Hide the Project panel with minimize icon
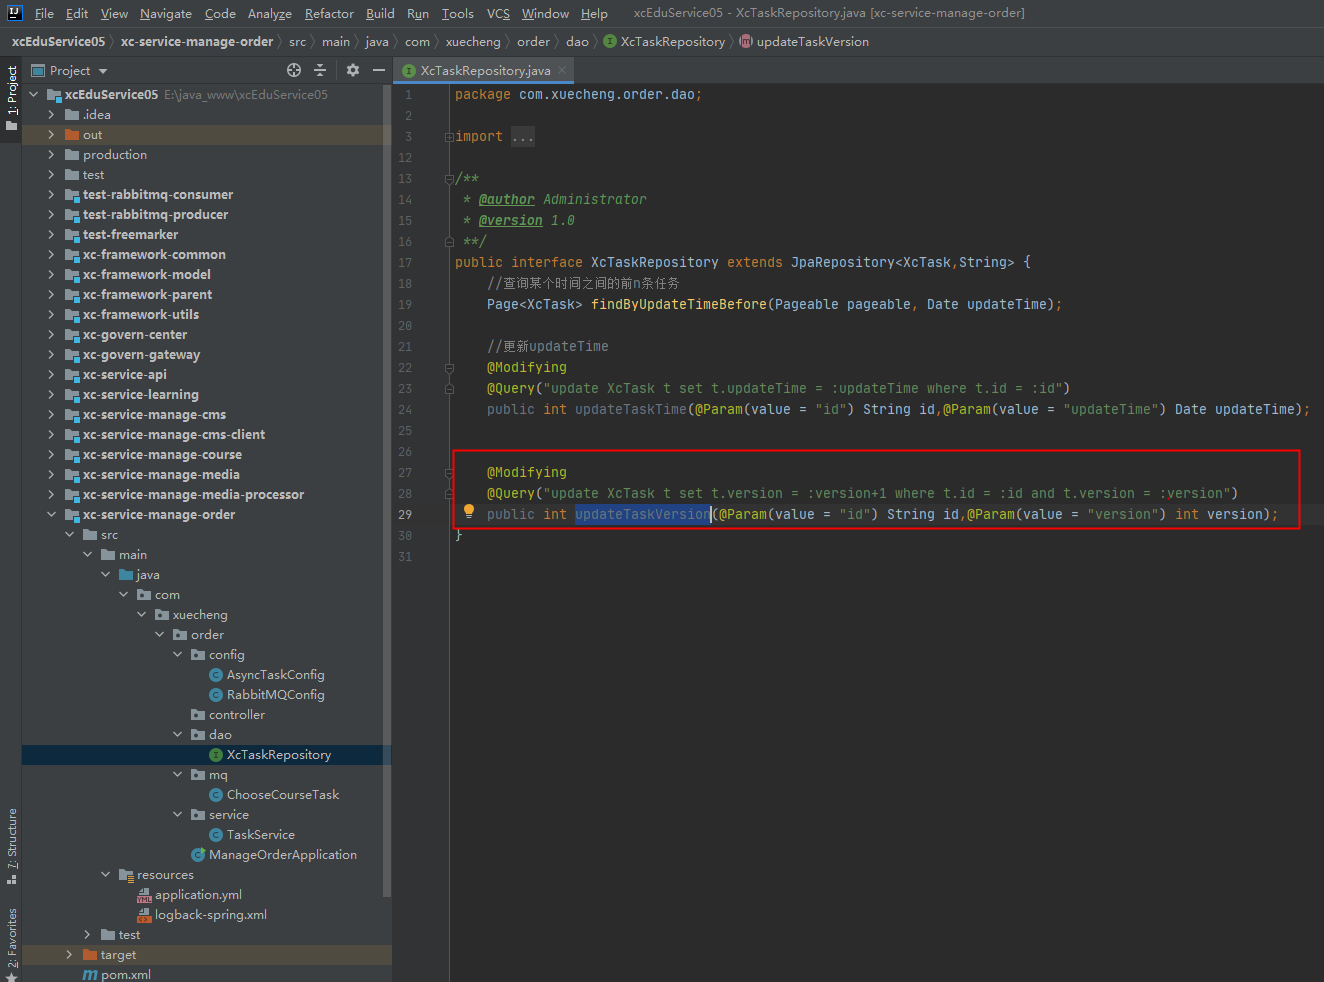Image resolution: width=1324 pixels, height=982 pixels. [378, 70]
